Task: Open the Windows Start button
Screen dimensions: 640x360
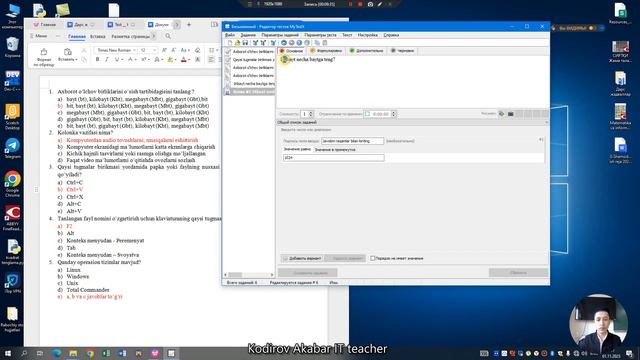Action: (8, 353)
